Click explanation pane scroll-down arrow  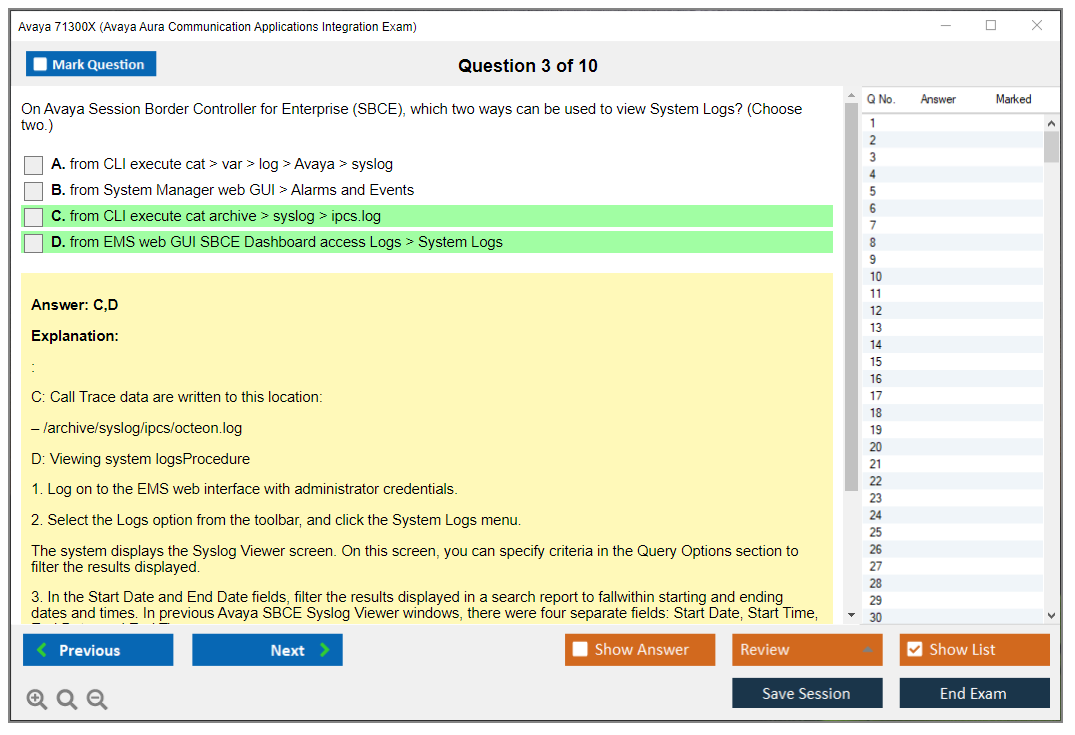tap(851, 615)
